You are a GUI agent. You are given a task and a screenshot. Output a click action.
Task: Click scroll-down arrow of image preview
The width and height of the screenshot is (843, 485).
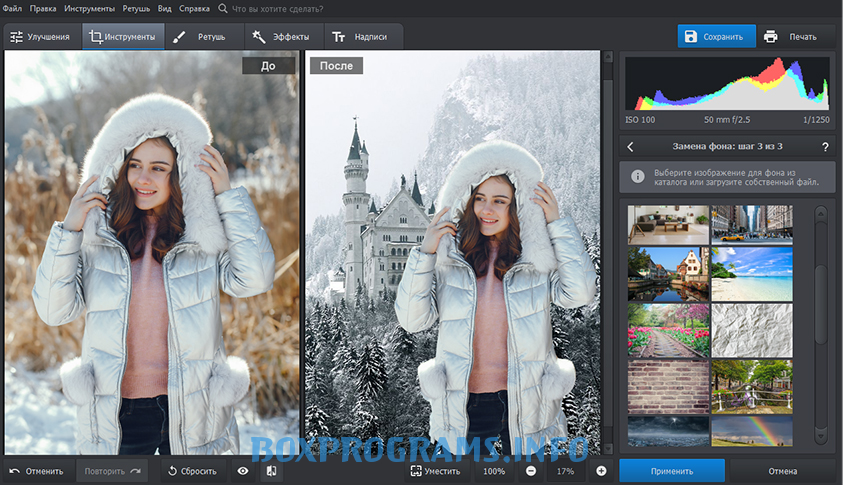click(608, 448)
